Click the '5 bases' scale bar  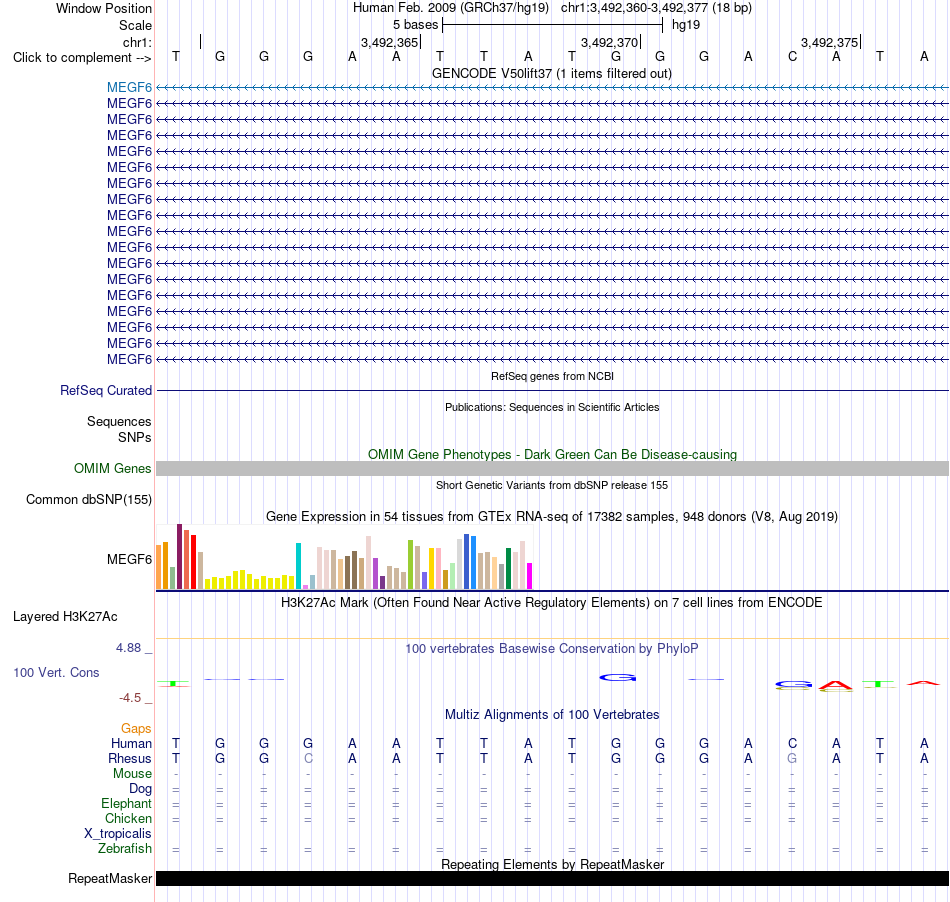[x=553, y=25]
